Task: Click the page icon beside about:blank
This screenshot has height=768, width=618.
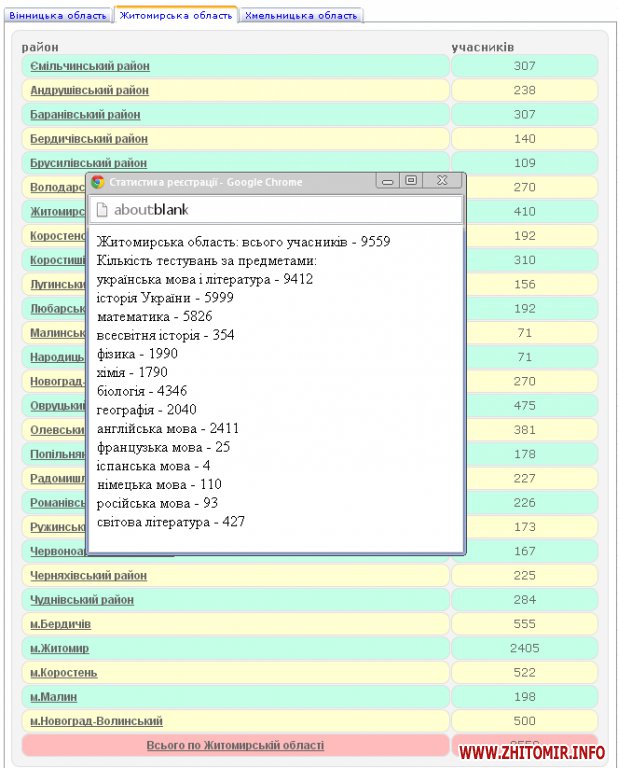Action: 101,210
